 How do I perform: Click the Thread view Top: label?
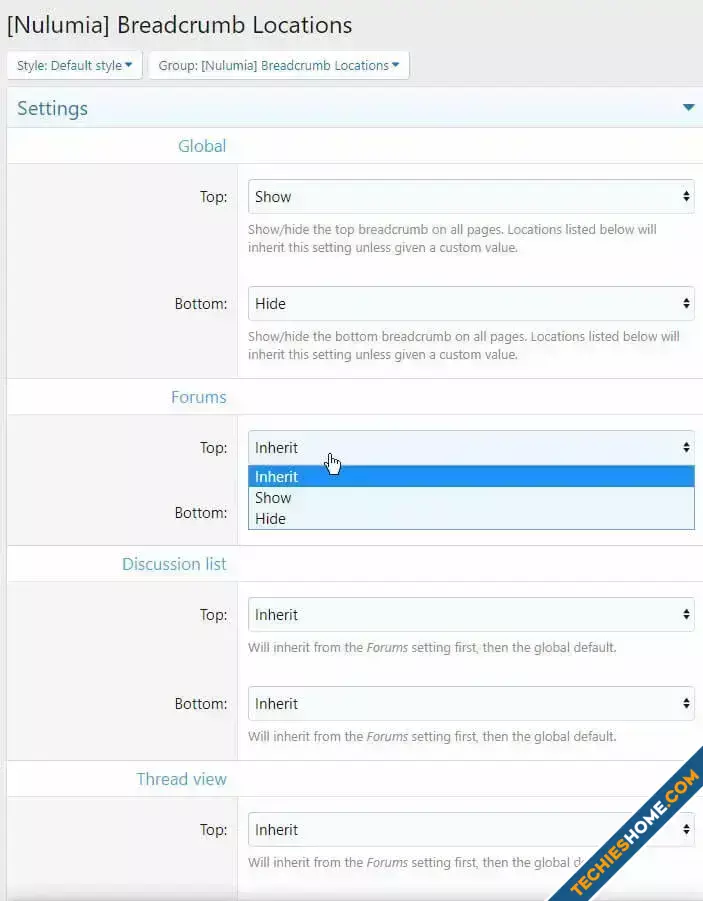coord(213,830)
